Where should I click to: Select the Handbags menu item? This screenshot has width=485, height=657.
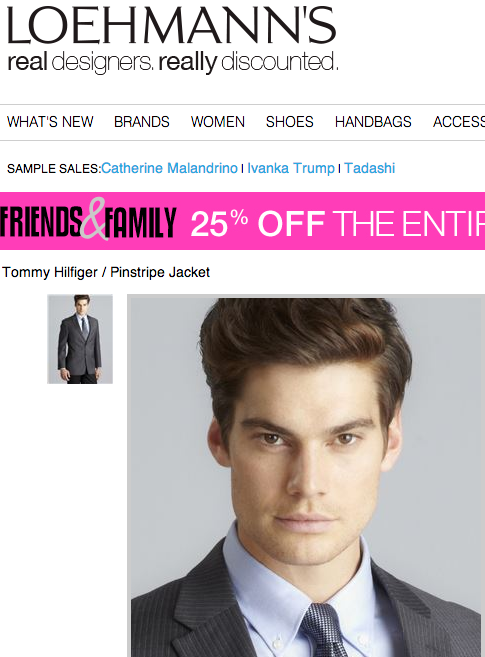(x=373, y=122)
